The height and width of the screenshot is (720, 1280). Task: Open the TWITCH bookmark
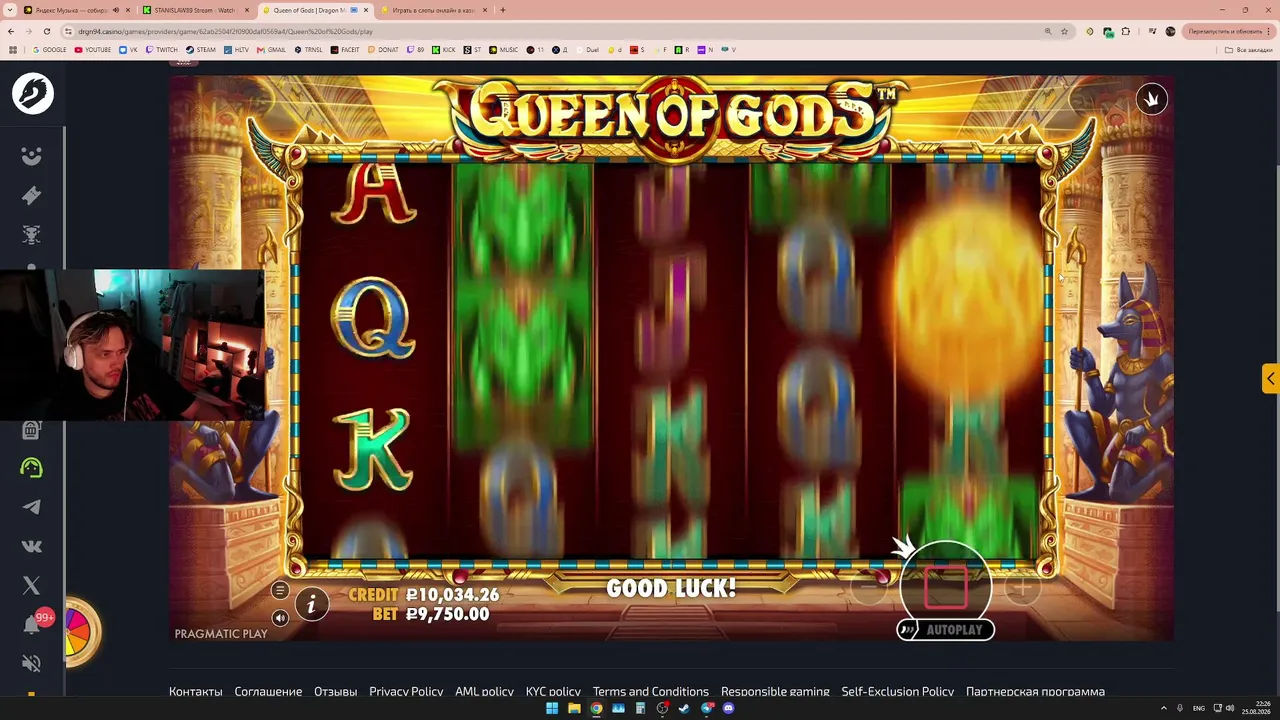[x=161, y=50]
